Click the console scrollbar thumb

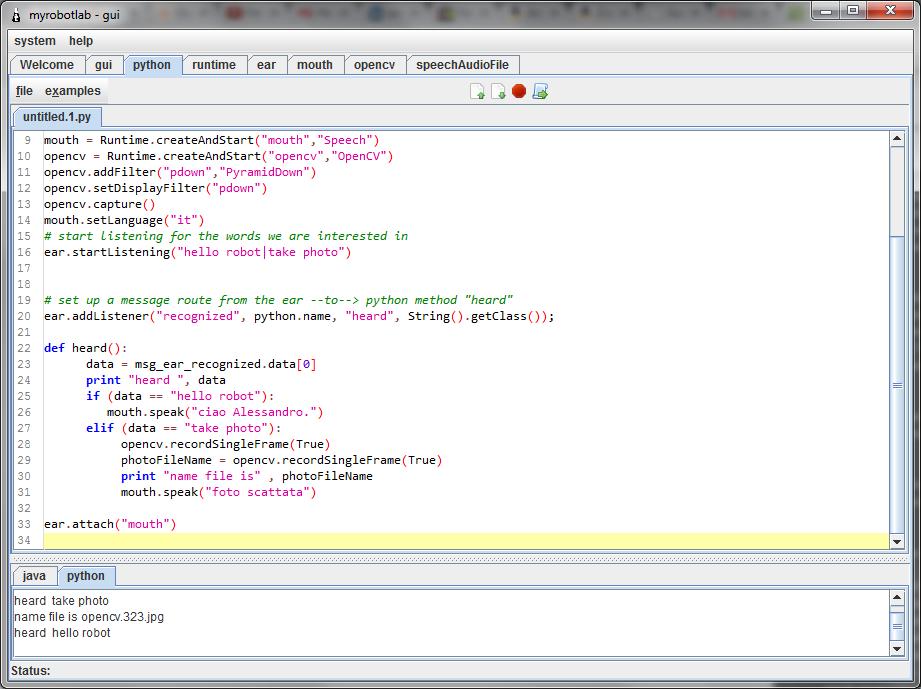point(897,626)
